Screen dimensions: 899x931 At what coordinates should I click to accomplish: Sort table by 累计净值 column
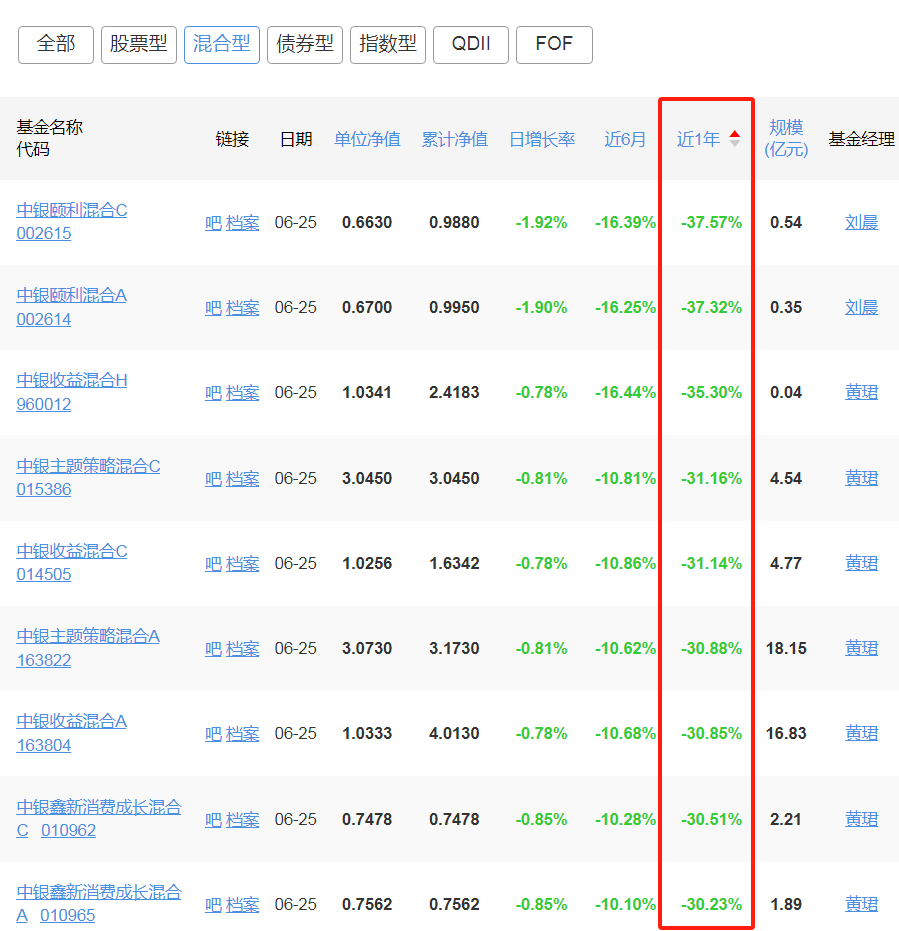pyautogui.click(x=455, y=139)
